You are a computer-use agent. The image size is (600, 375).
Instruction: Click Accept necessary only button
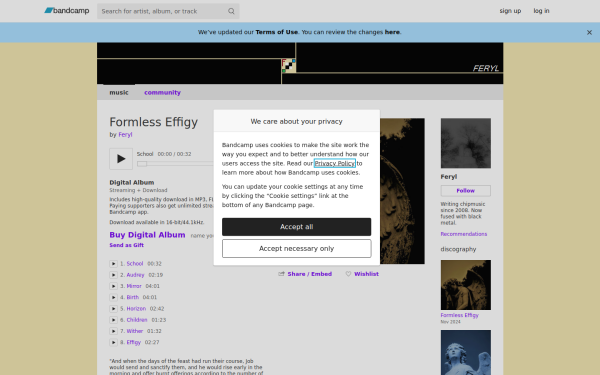pyautogui.click(x=297, y=249)
